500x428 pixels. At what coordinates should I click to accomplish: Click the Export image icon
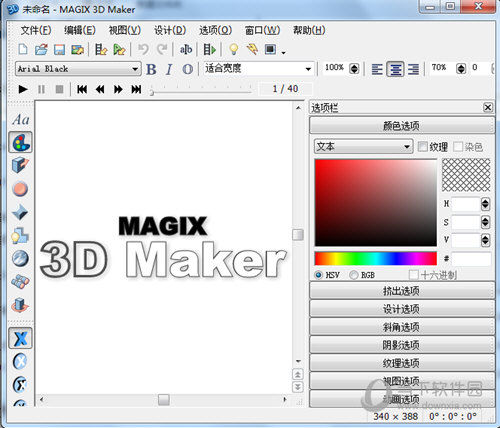77,50
